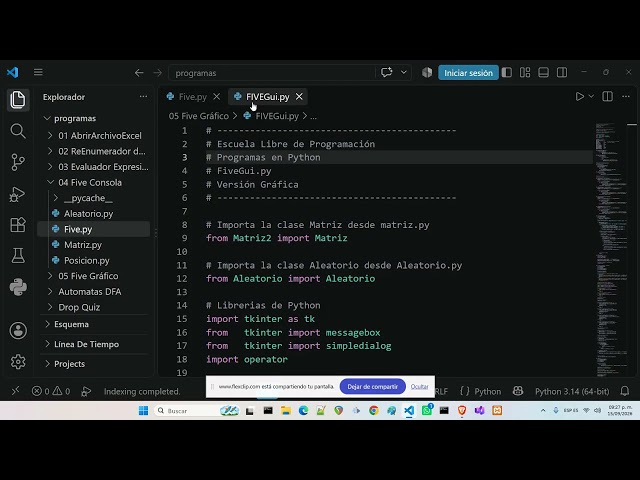Screen dimensions: 640x480
Task: Click Dejar de compartir button
Action: [x=372, y=387]
